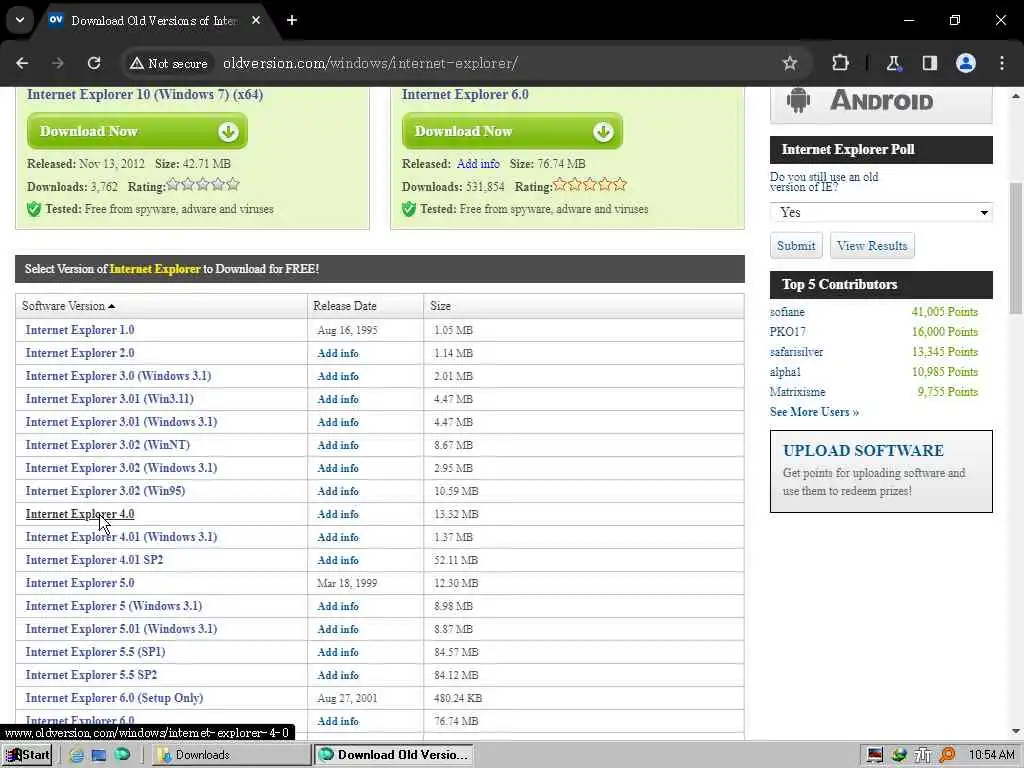Click the Android platform banner
Screen dimensions: 1024x768
(x=881, y=103)
